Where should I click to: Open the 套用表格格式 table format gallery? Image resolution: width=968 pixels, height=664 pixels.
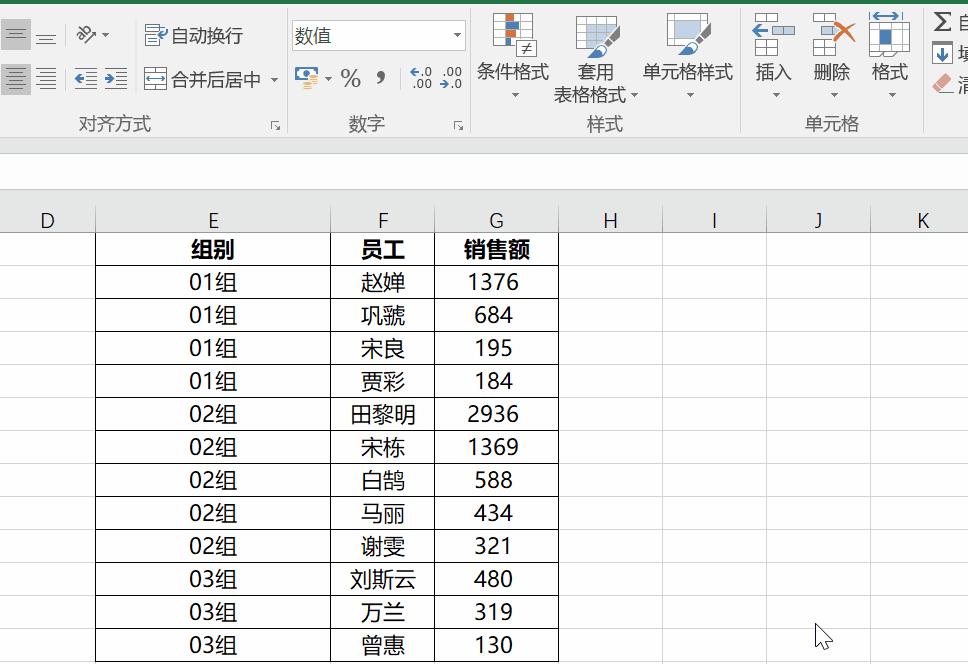tap(597, 55)
